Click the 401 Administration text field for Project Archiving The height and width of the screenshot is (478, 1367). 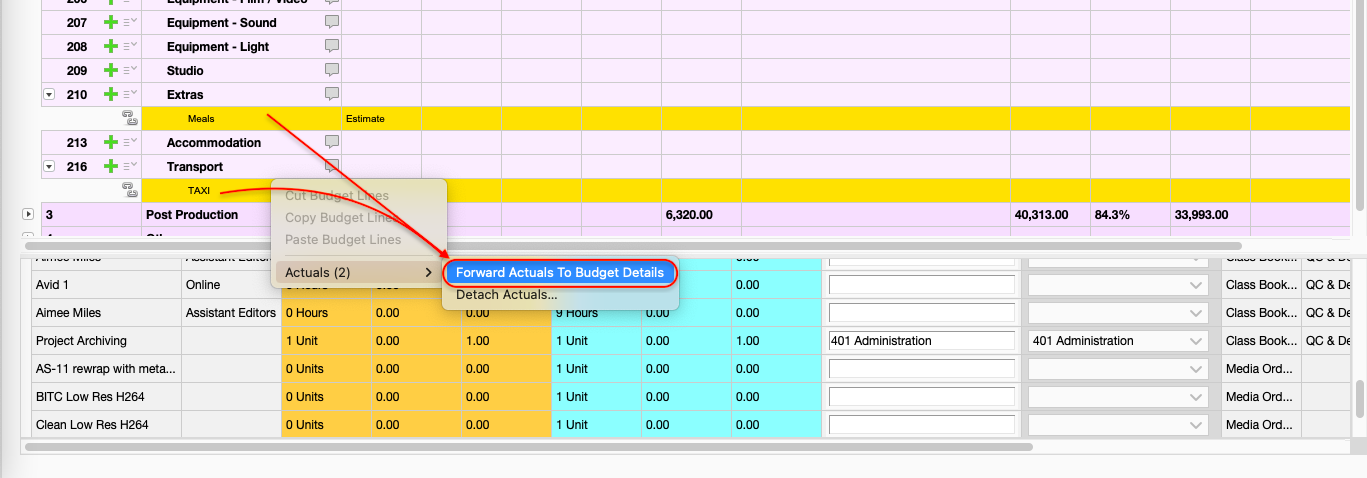click(921, 341)
